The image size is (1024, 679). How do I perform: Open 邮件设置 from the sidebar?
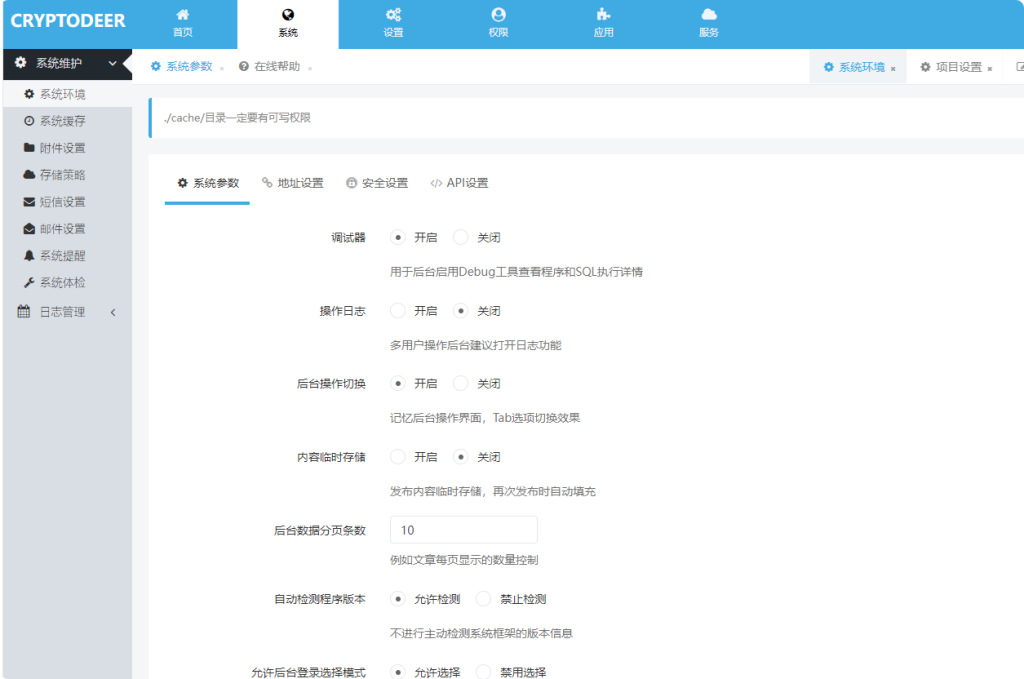point(62,228)
